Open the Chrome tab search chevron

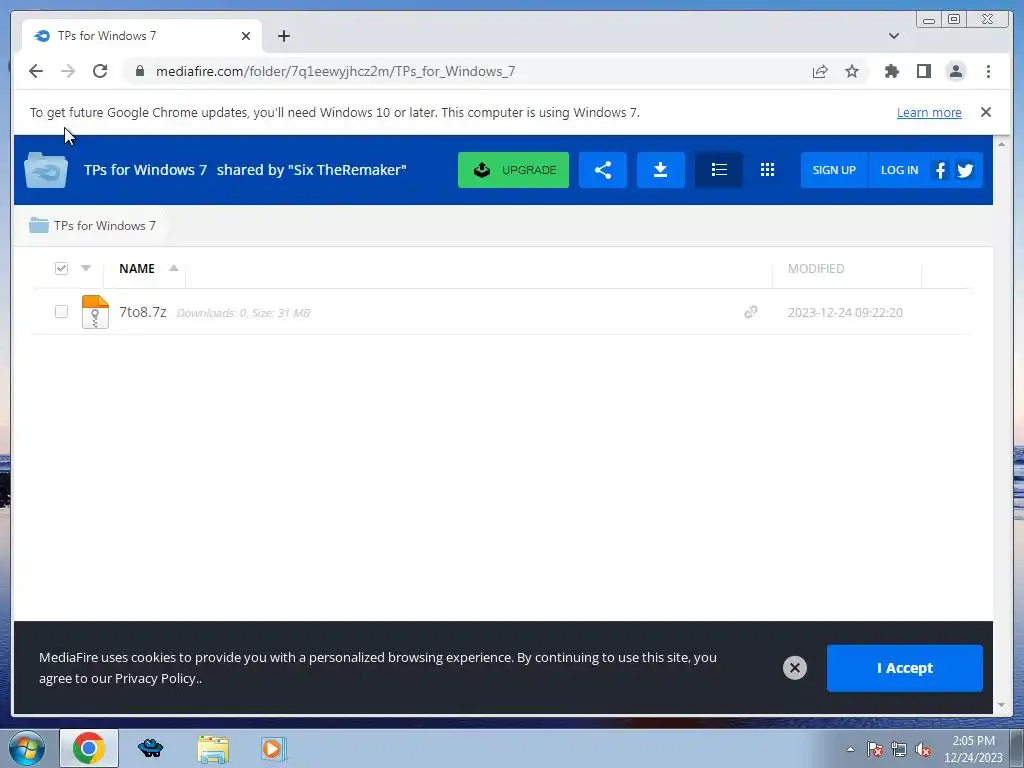click(894, 36)
